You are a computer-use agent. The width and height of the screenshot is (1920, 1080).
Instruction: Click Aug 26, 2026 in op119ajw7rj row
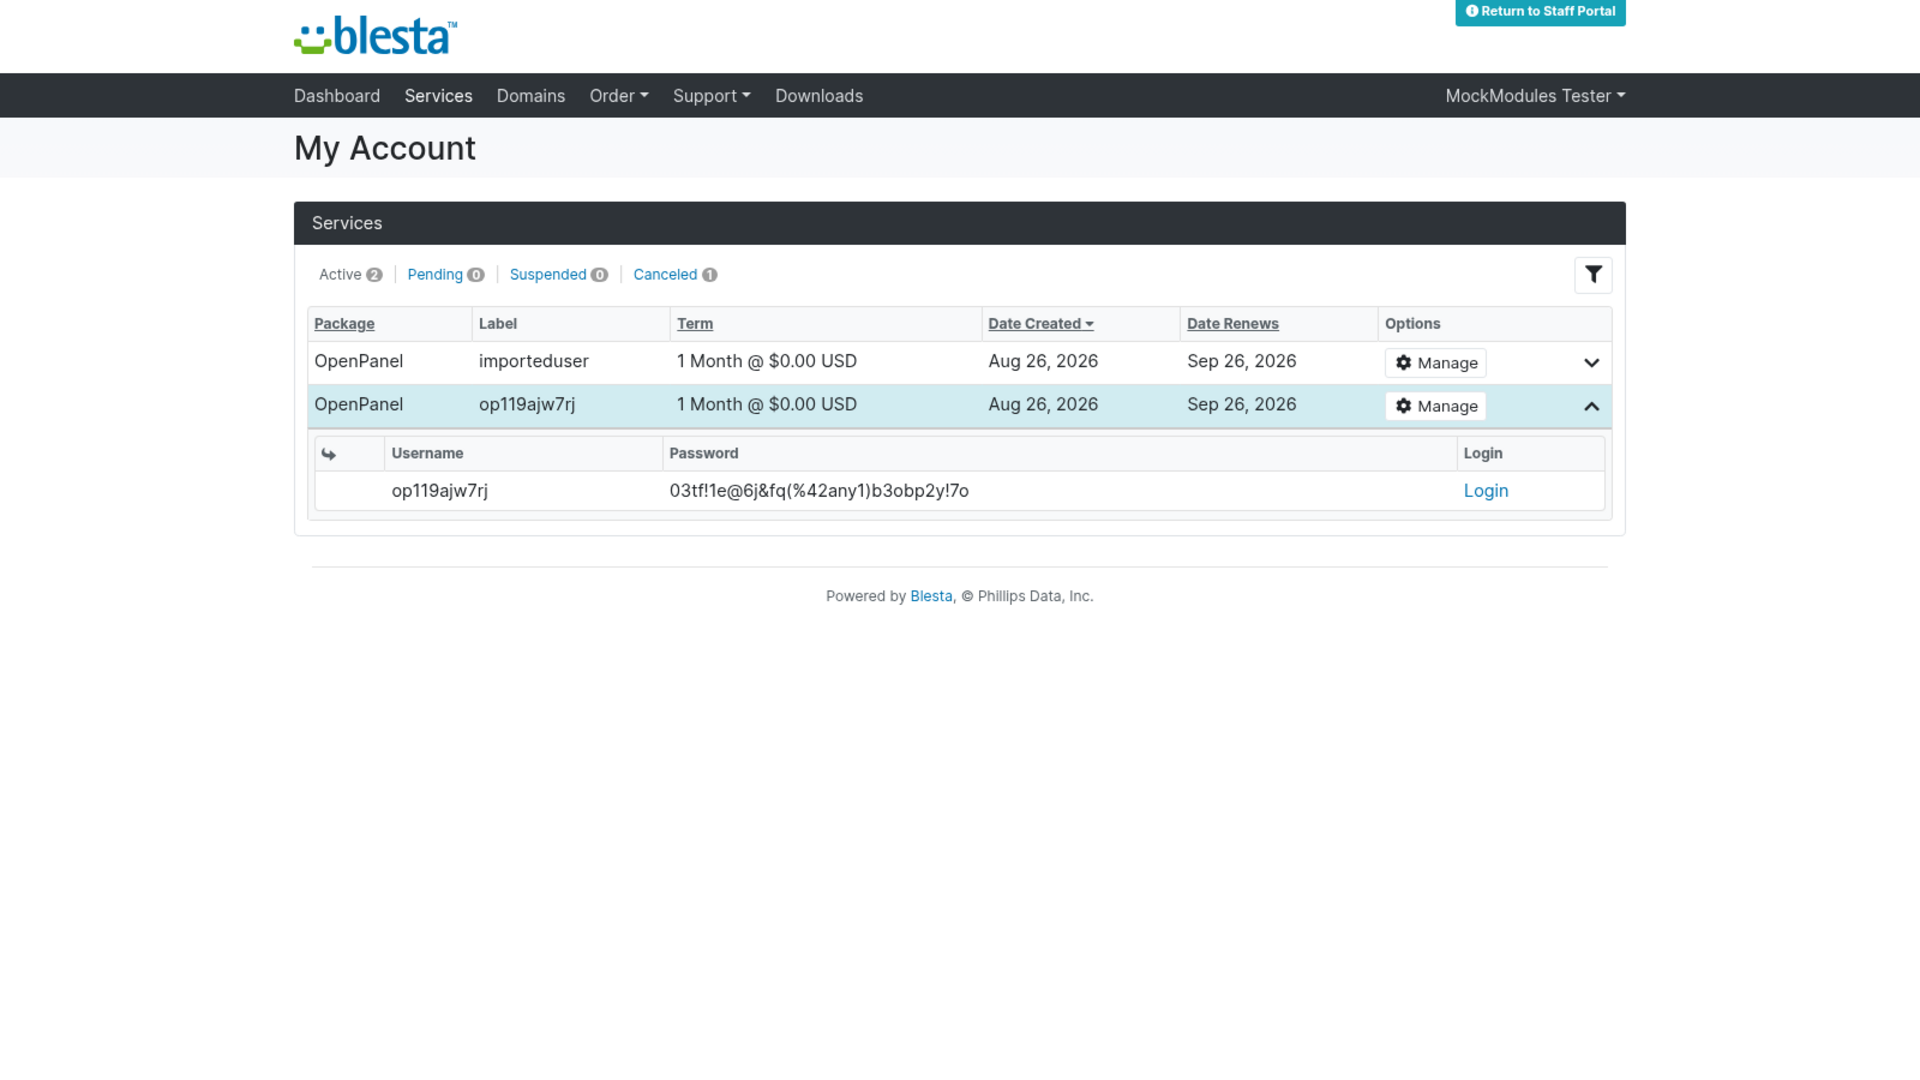point(1043,404)
